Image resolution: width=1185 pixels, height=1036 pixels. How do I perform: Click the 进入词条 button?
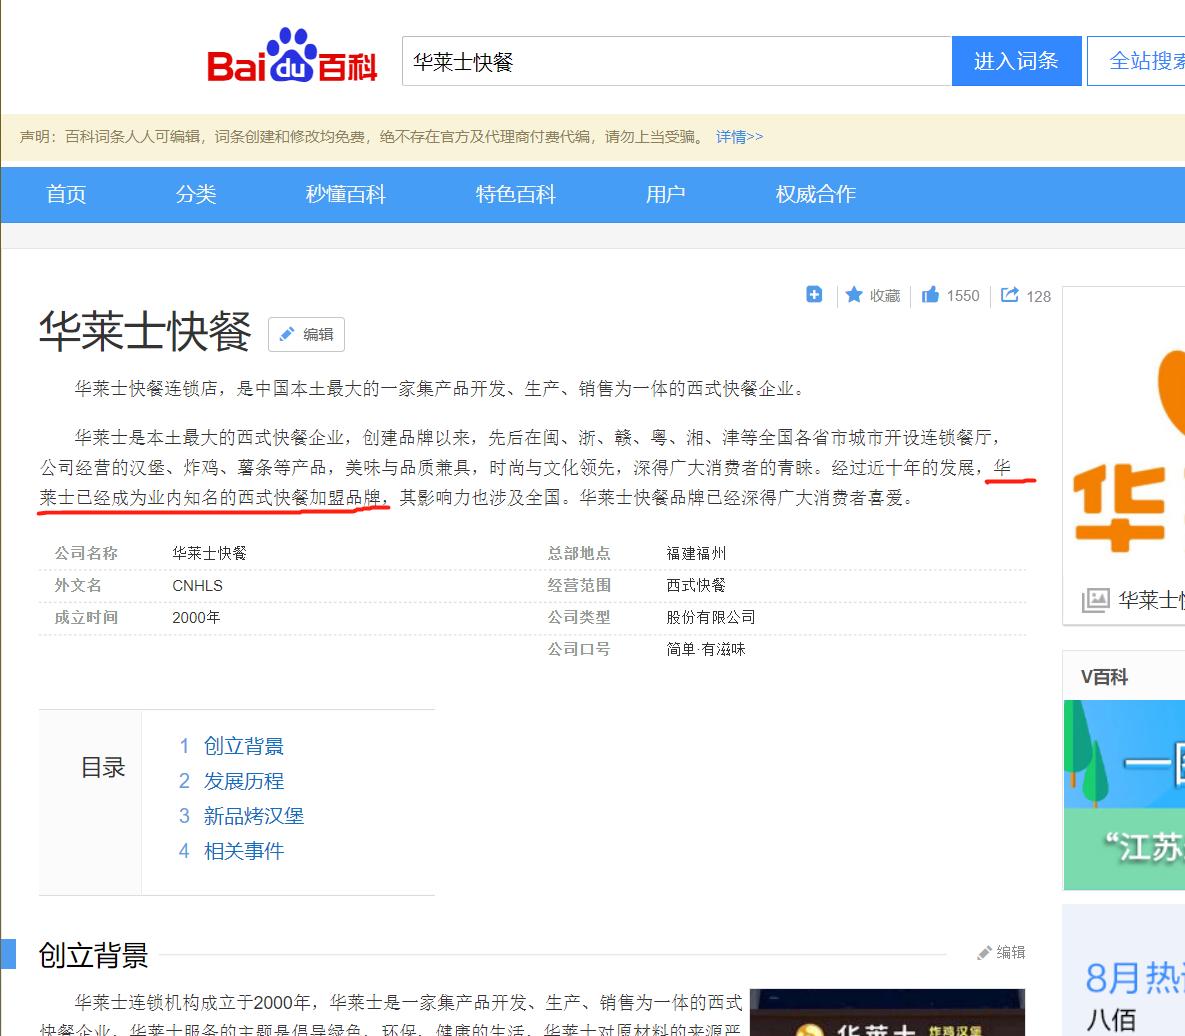(1016, 60)
